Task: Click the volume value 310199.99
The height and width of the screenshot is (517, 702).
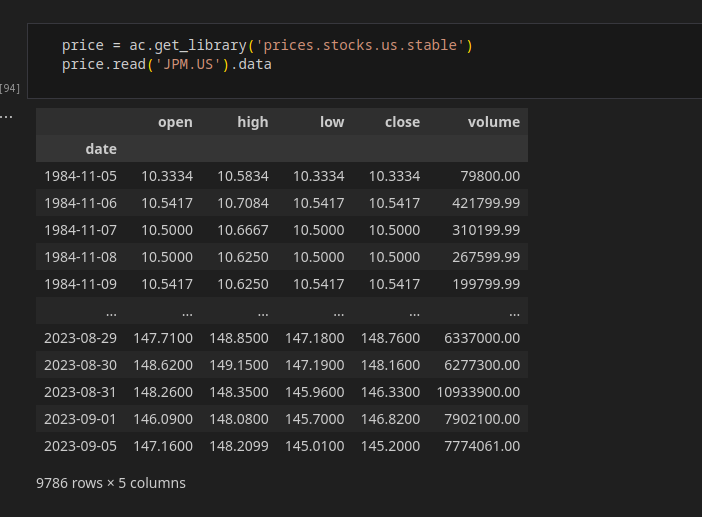Action: [486, 230]
